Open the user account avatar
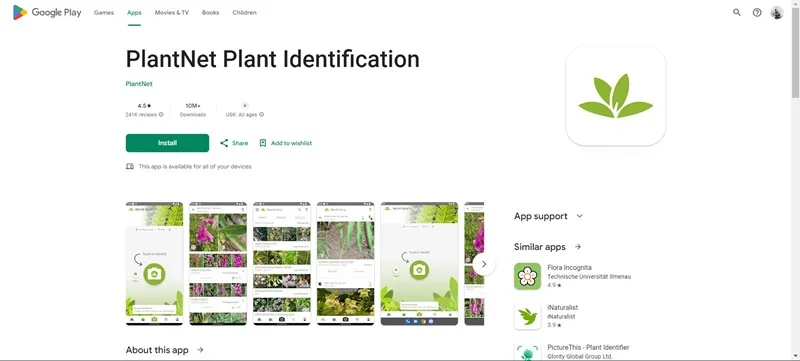This screenshot has height=361, width=800. tap(777, 12)
